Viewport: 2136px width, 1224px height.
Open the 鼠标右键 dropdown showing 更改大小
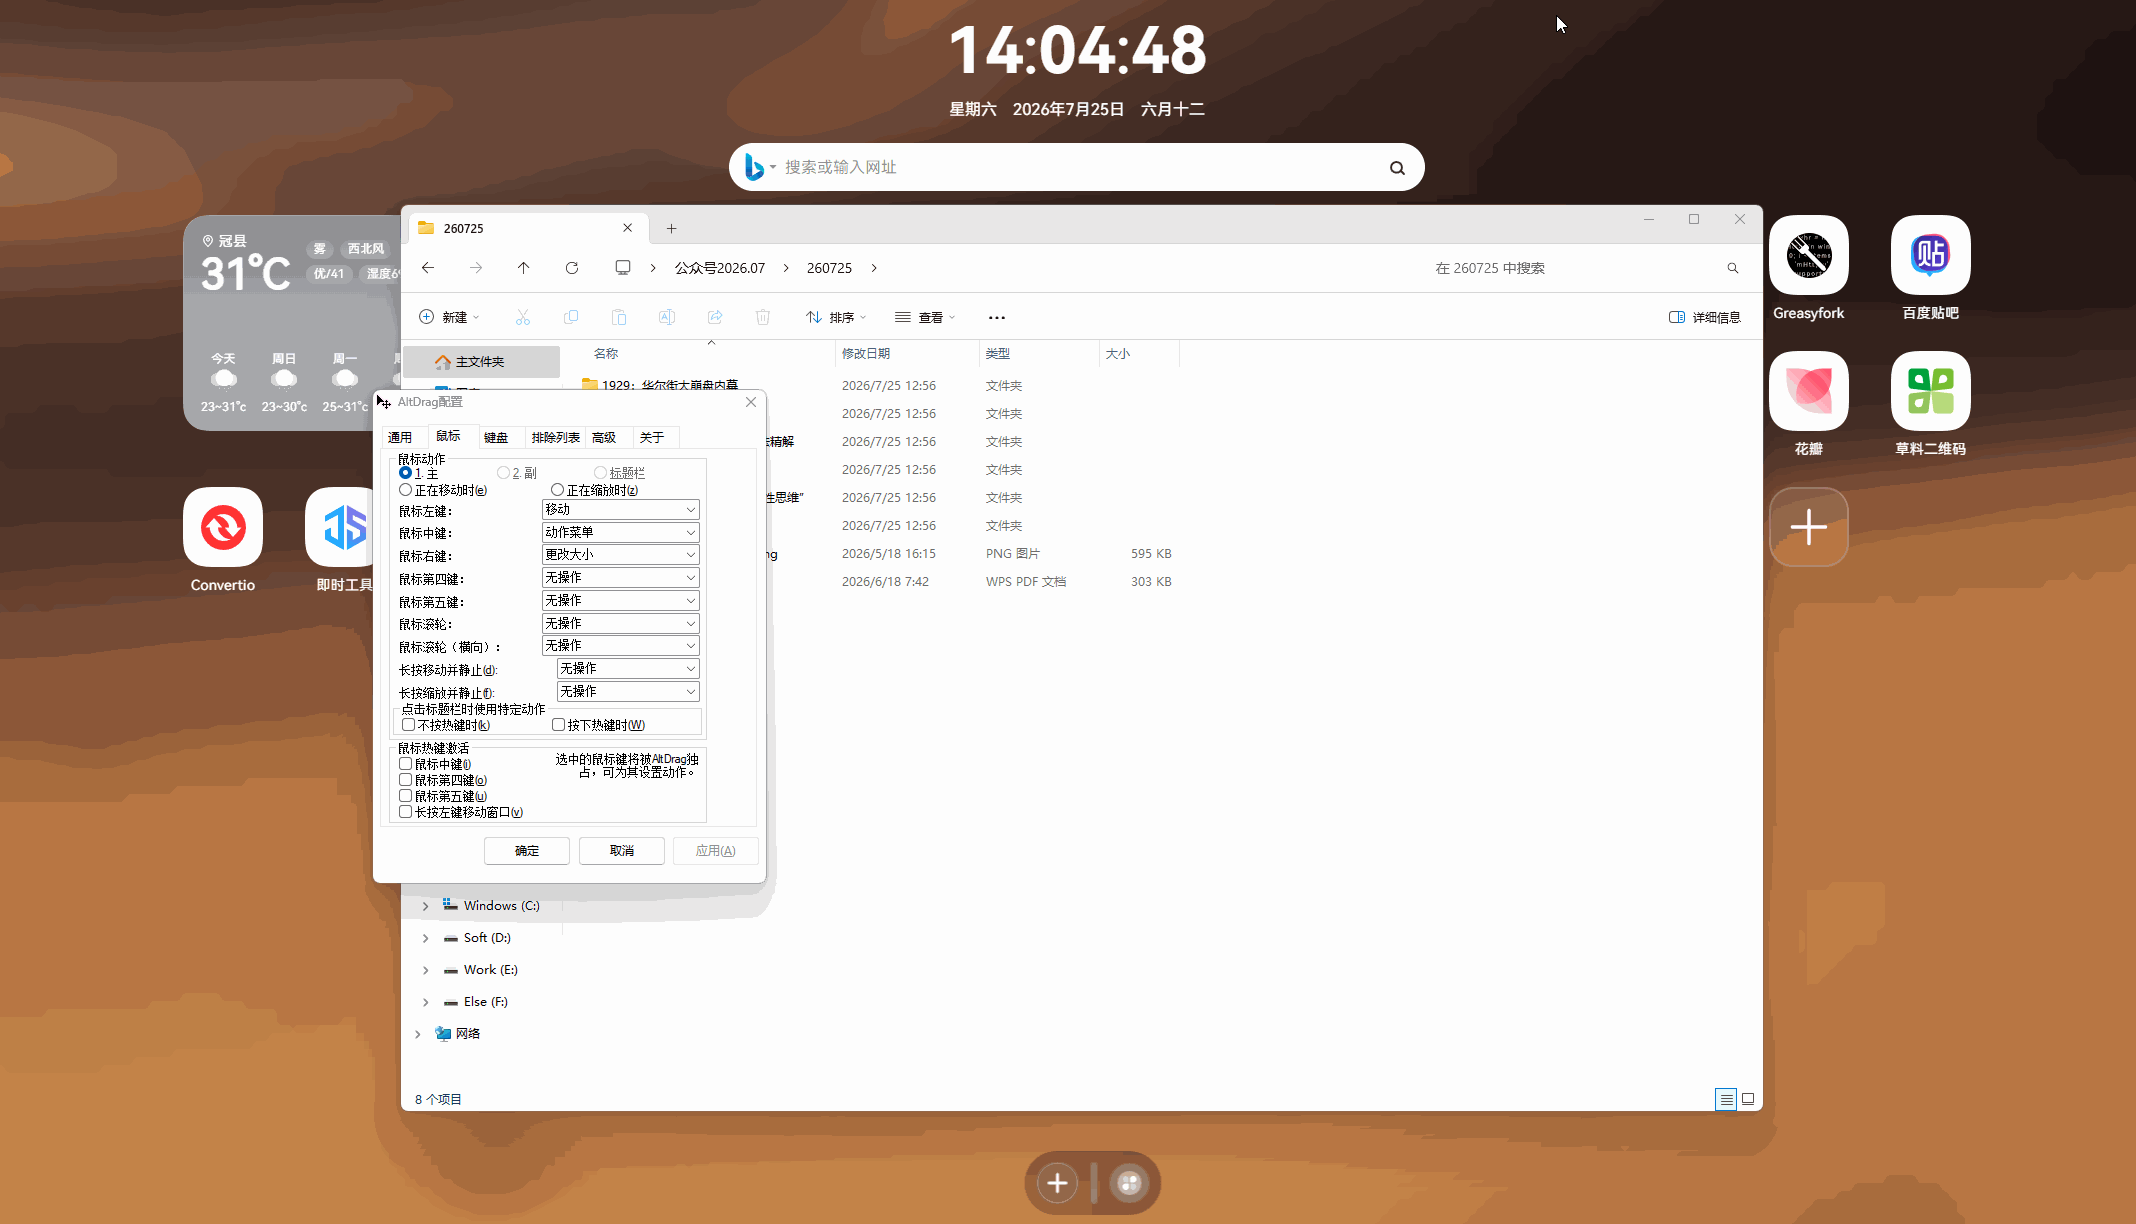pyautogui.click(x=620, y=555)
